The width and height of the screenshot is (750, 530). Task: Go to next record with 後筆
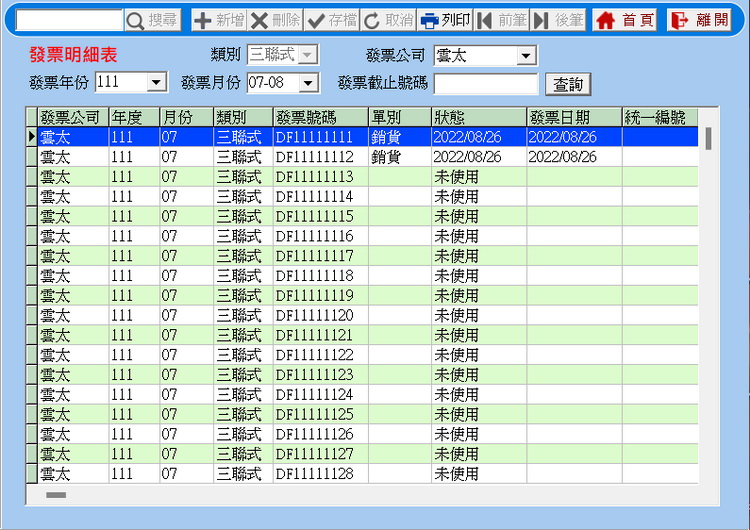coord(541,20)
